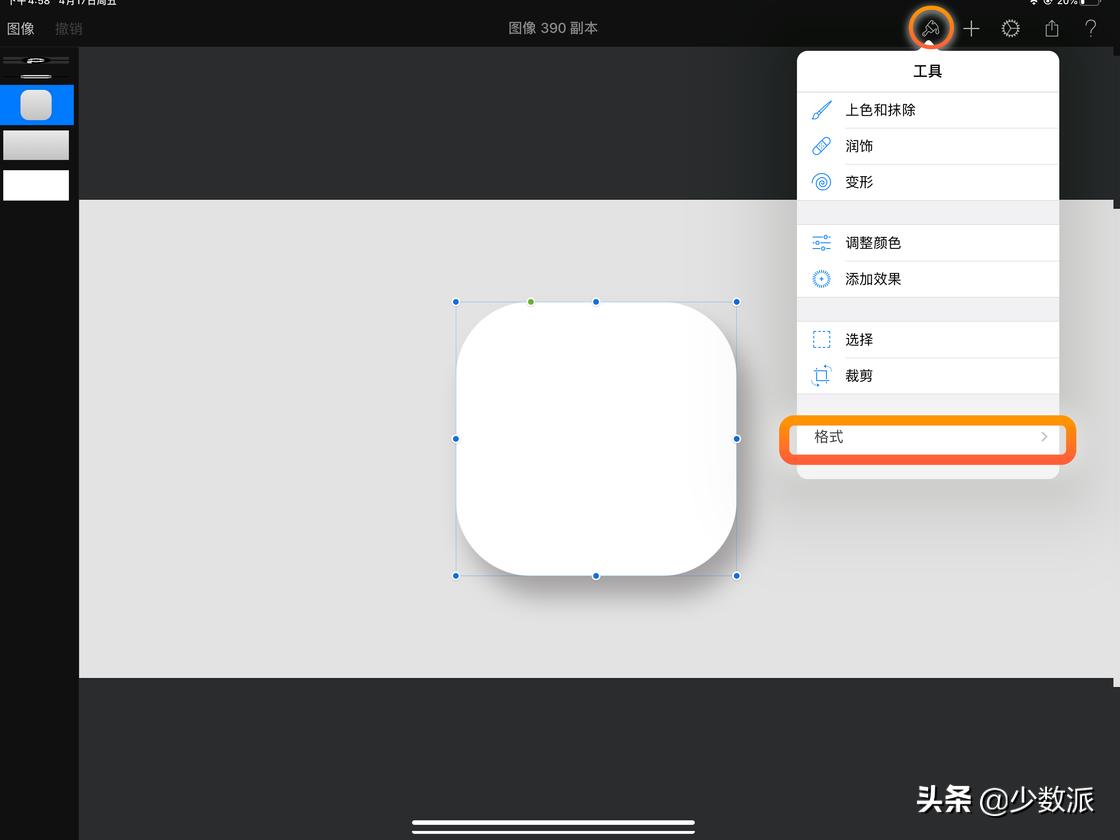Viewport: 1120px width, 840px height.
Task: Click the top-left corner handle of the shape
Action: click(456, 302)
